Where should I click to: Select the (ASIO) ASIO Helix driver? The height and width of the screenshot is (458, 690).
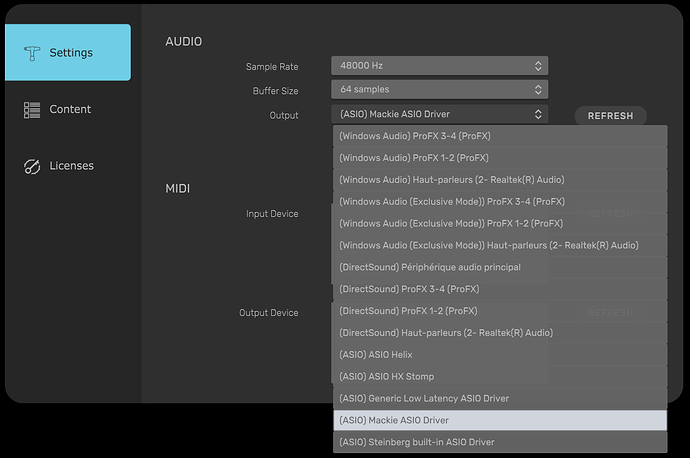(499, 355)
